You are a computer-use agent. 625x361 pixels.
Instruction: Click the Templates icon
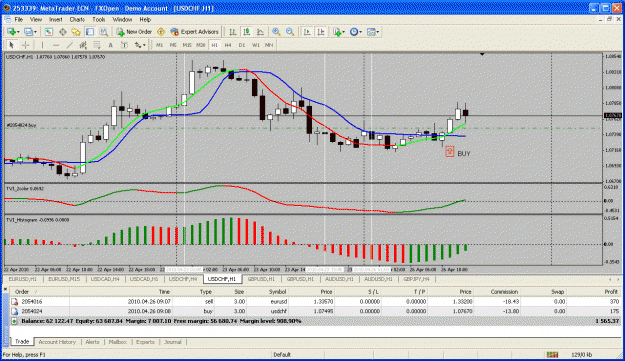(371, 32)
